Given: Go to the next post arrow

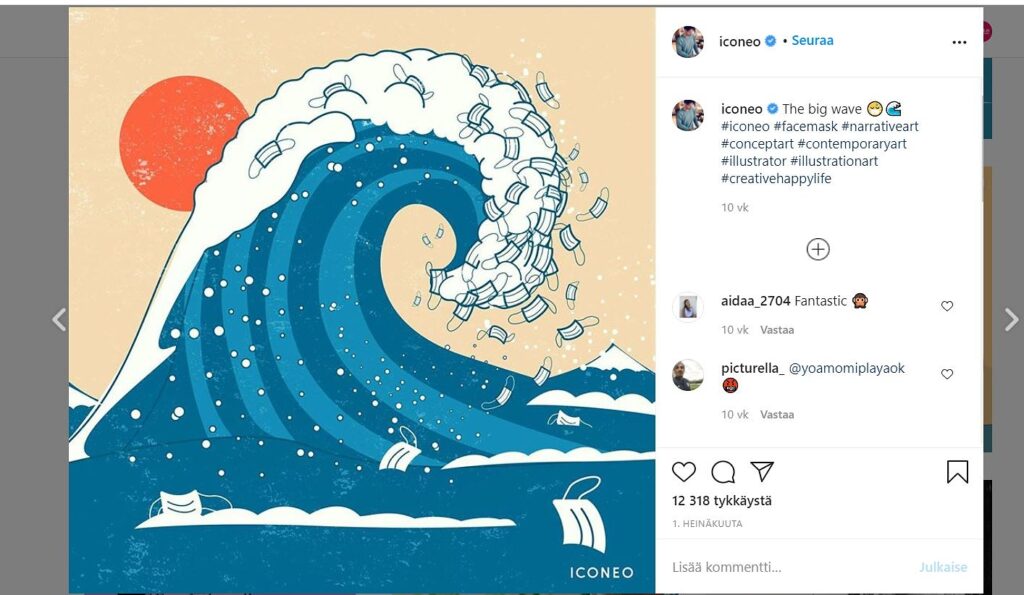Looking at the screenshot, I should pos(1011,320).
